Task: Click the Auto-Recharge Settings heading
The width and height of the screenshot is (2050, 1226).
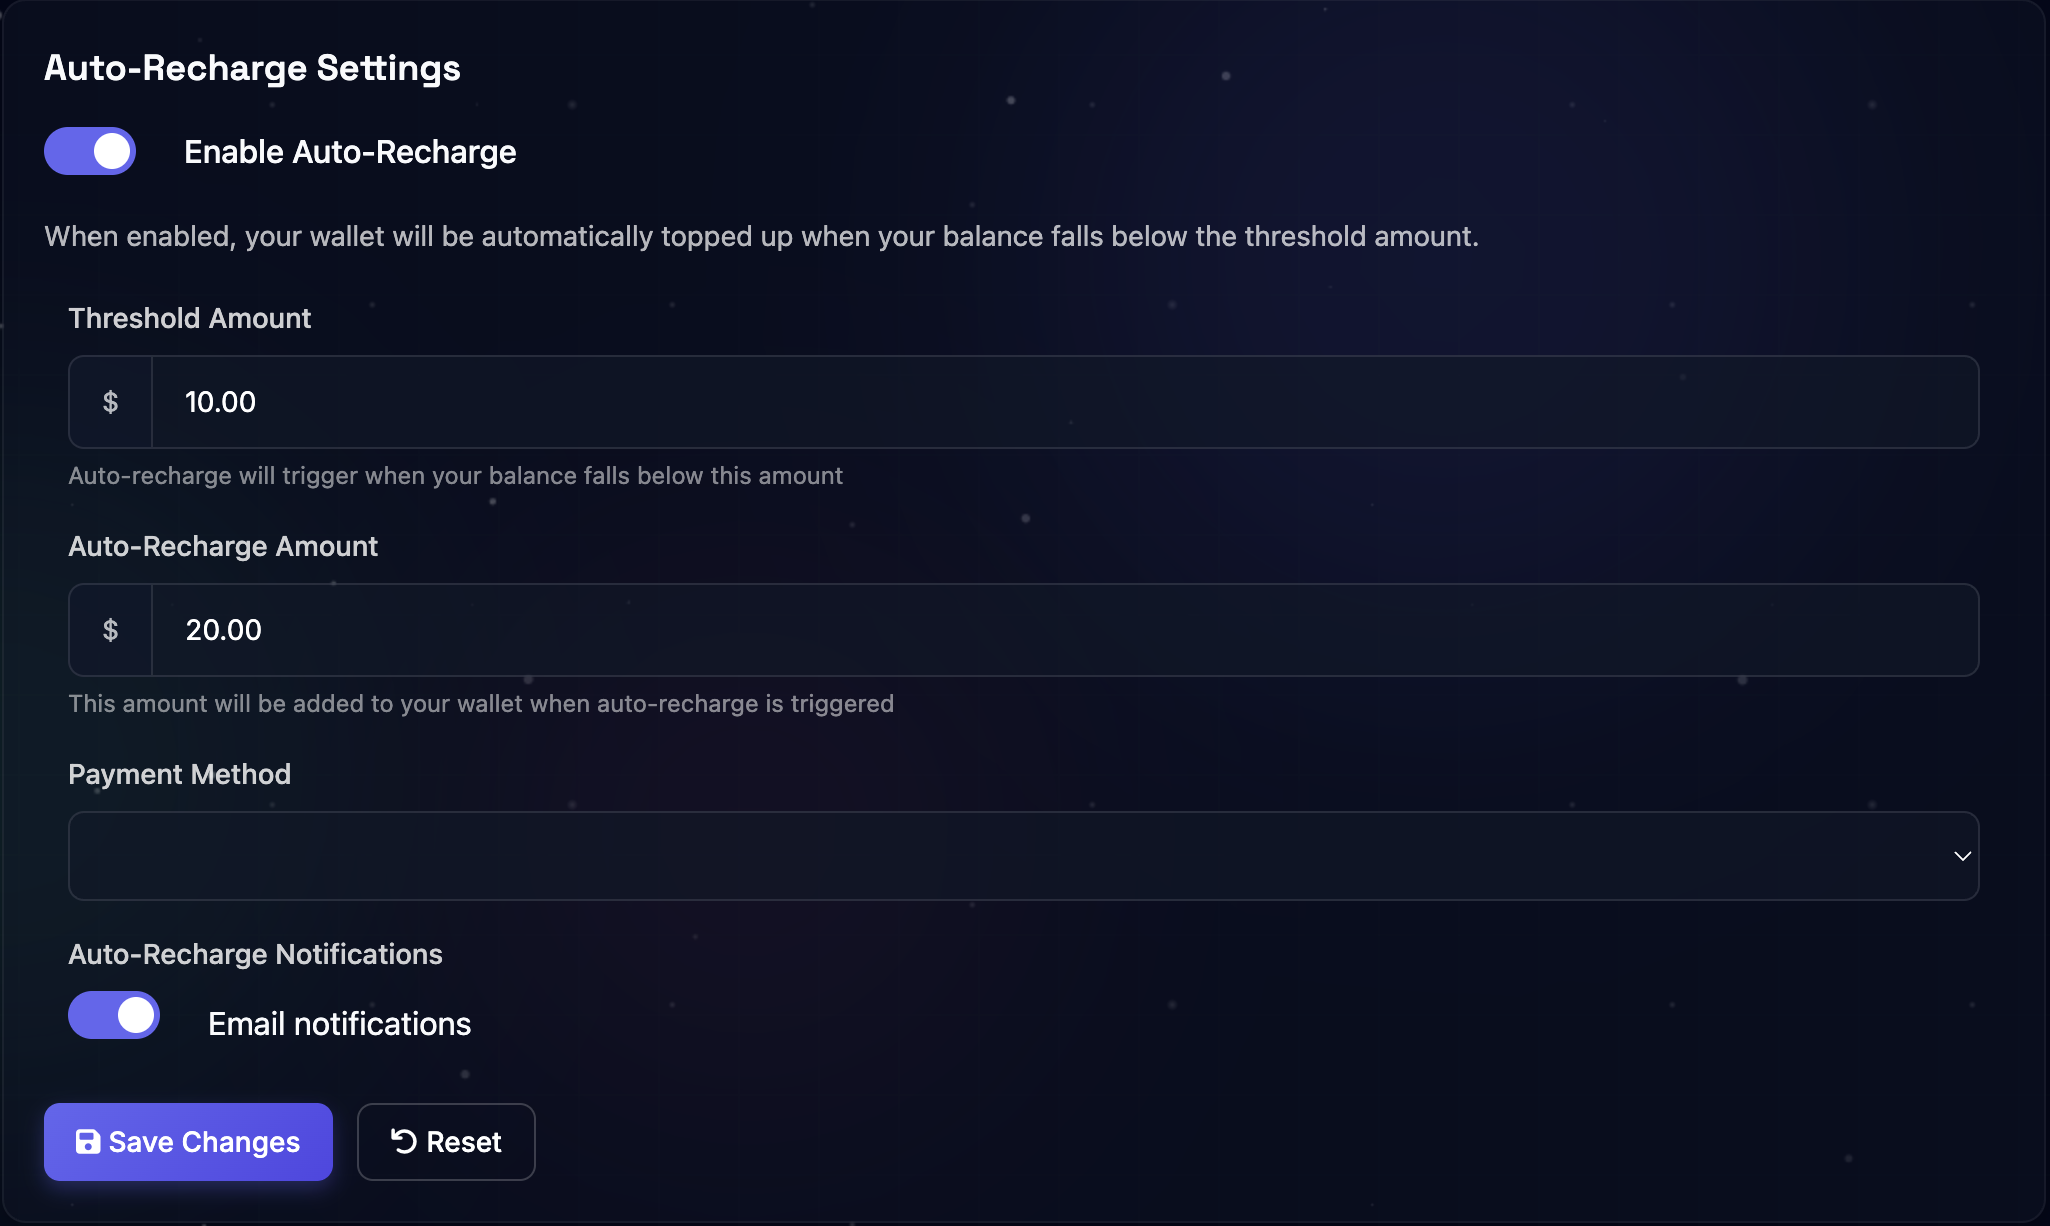Action: click(252, 68)
